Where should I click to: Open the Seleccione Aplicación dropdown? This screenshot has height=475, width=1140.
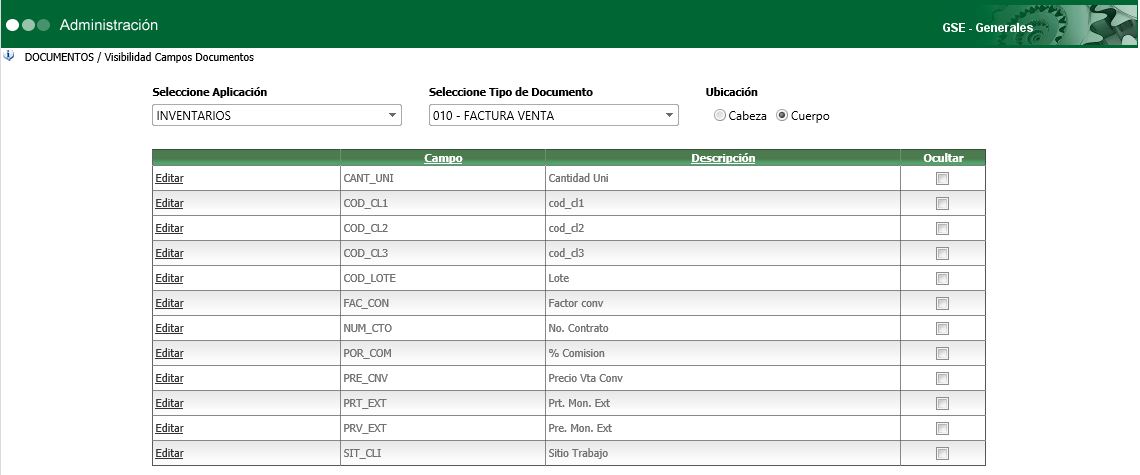point(277,116)
